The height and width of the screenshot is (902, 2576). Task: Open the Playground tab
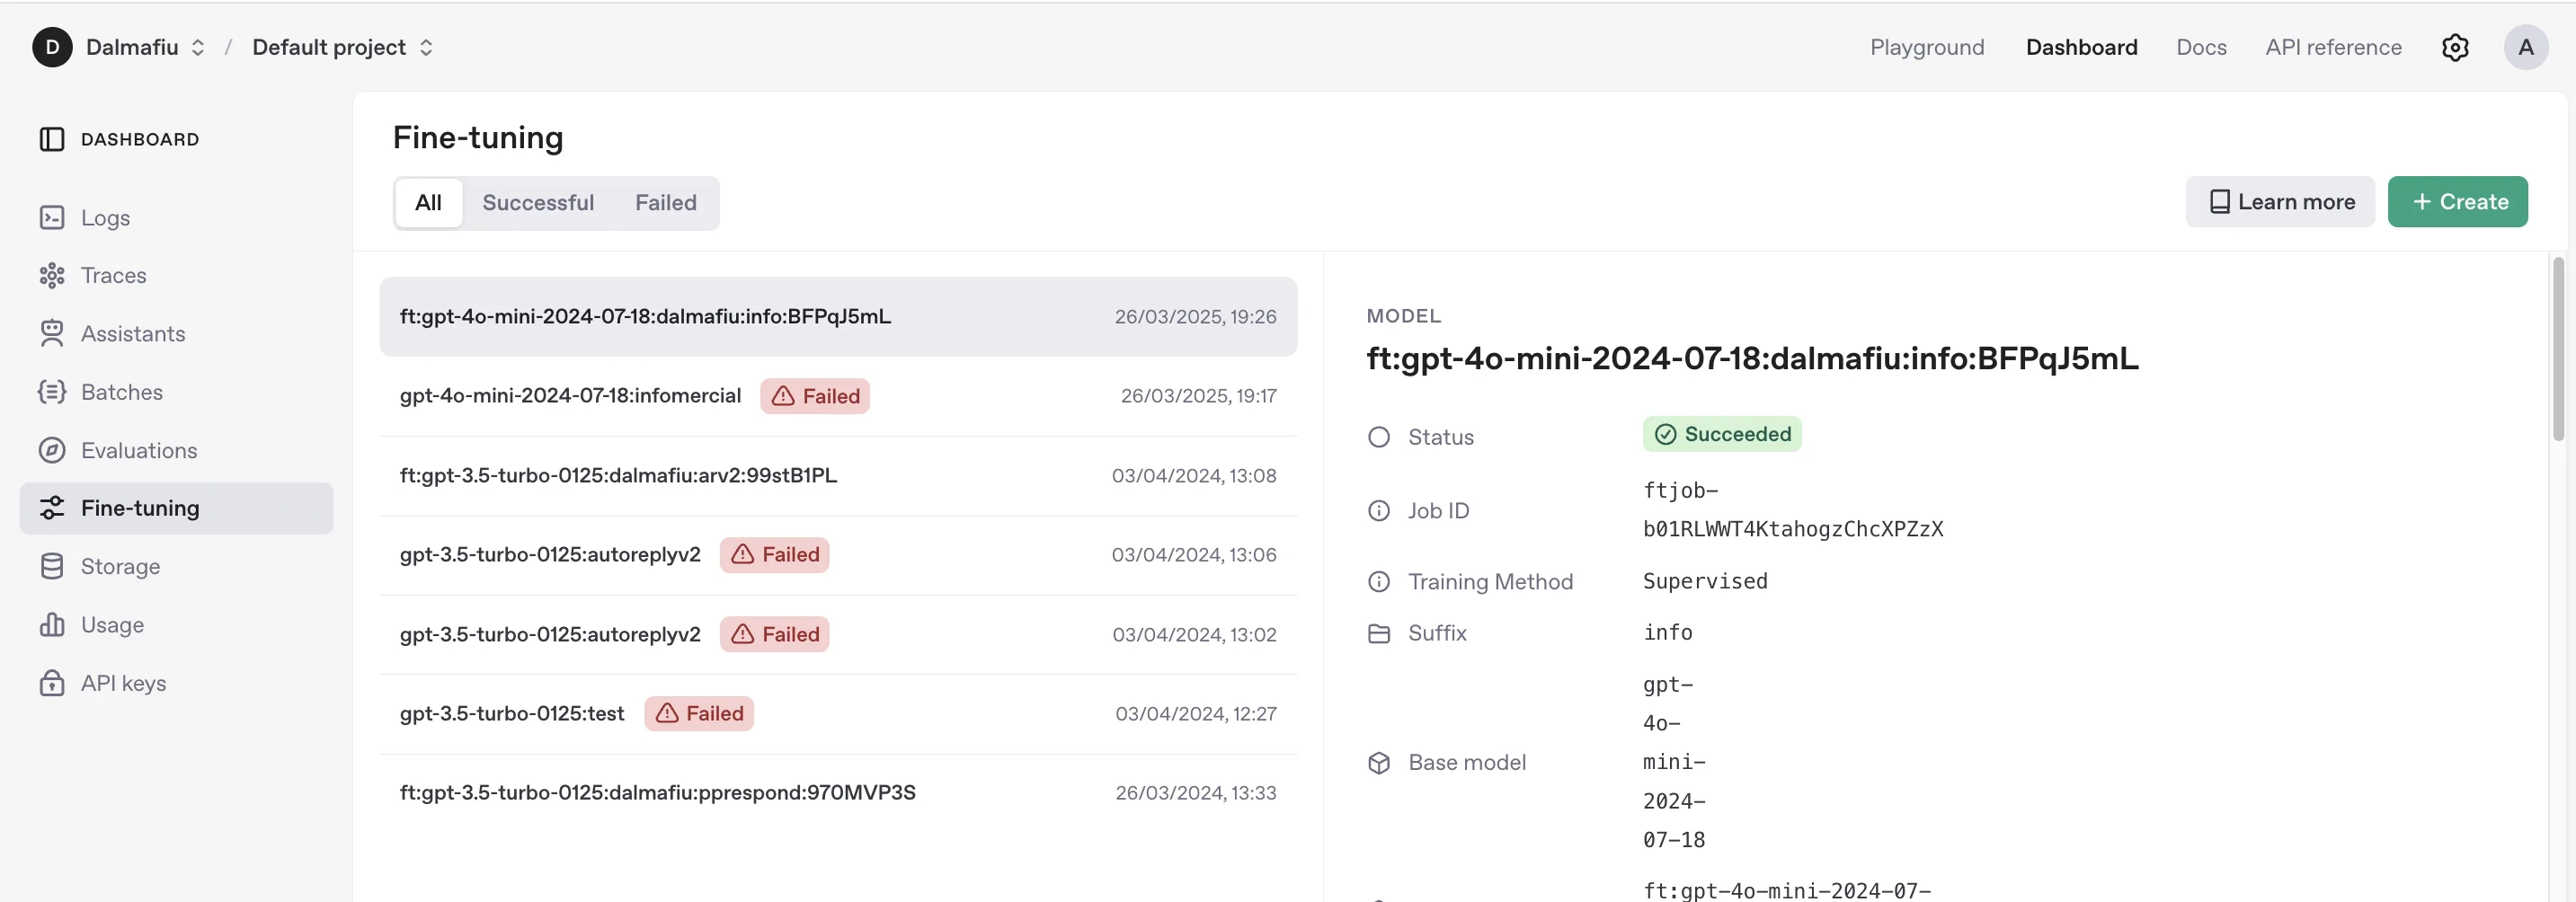pyautogui.click(x=1927, y=47)
